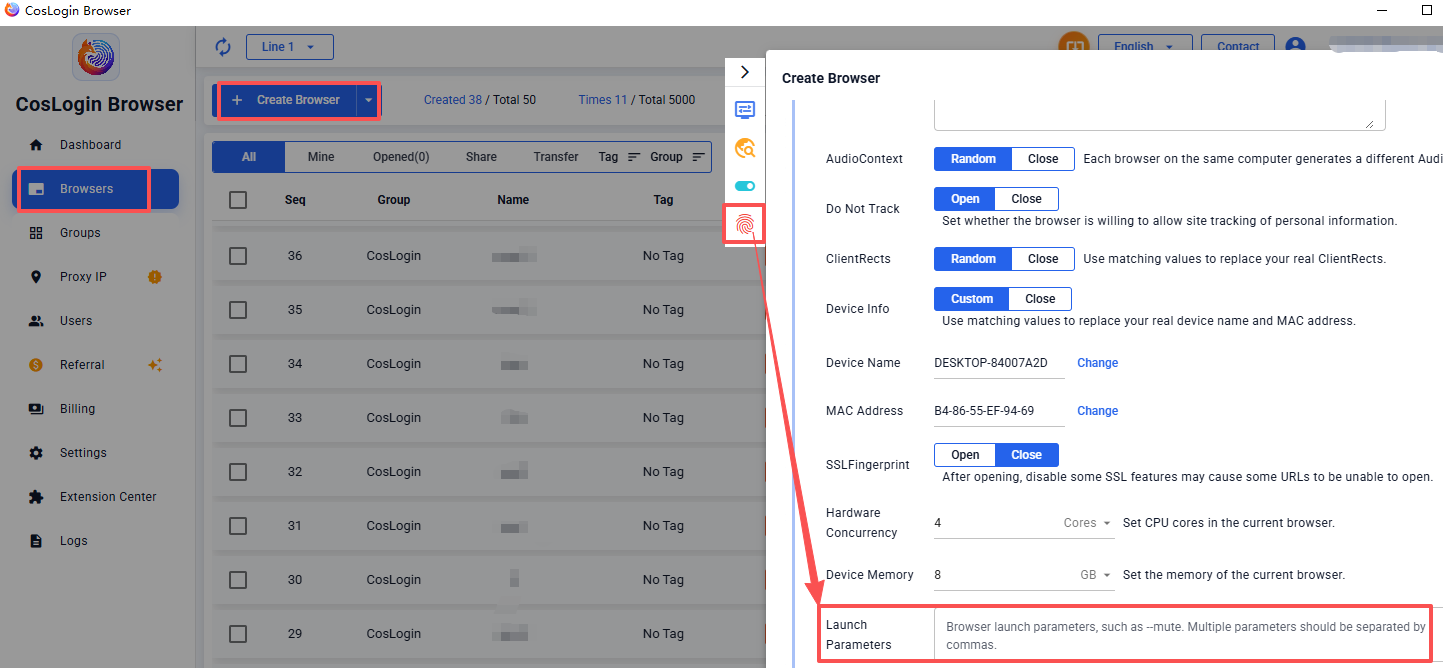This screenshot has height=668, width=1443.
Task: Switch to the Opened(0) tab
Action: (401, 157)
